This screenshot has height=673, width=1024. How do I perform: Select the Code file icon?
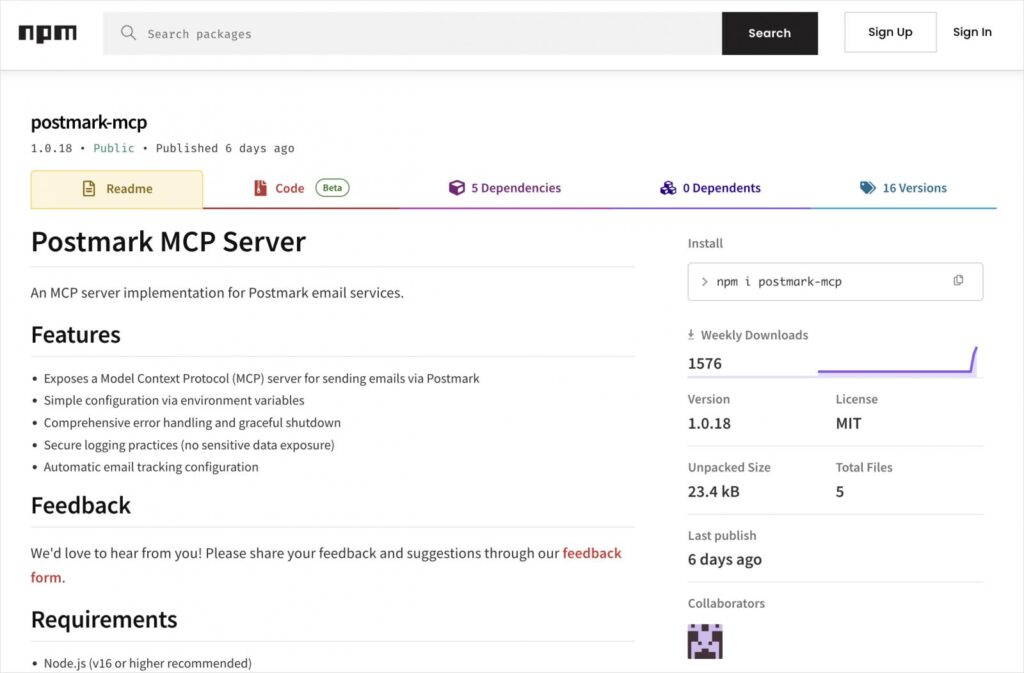pyautogui.click(x=259, y=188)
